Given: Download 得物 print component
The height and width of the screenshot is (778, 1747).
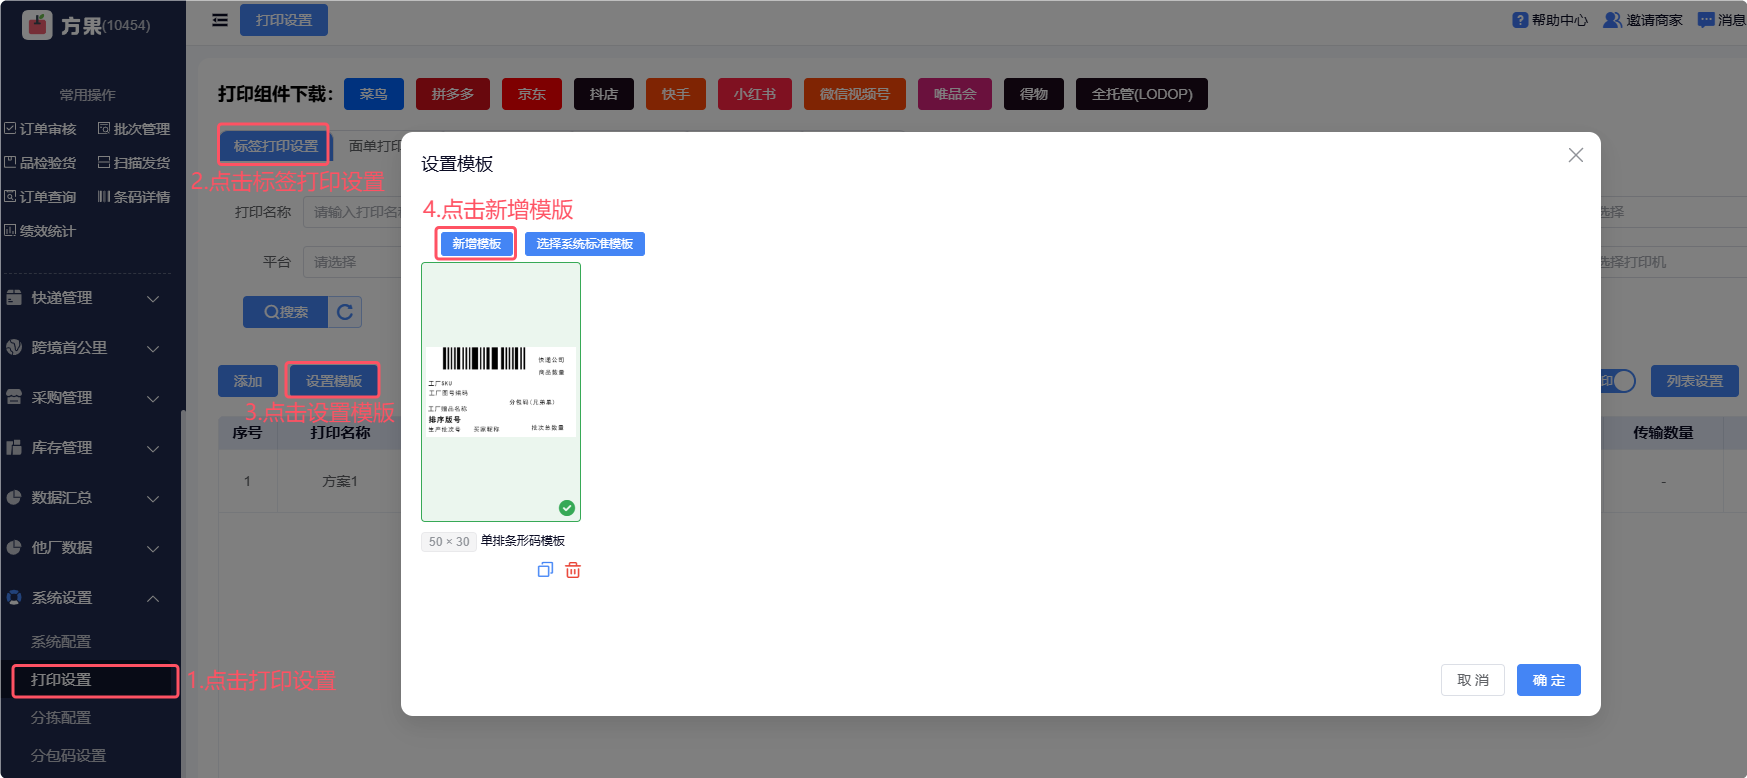Looking at the screenshot, I should 1034,94.
